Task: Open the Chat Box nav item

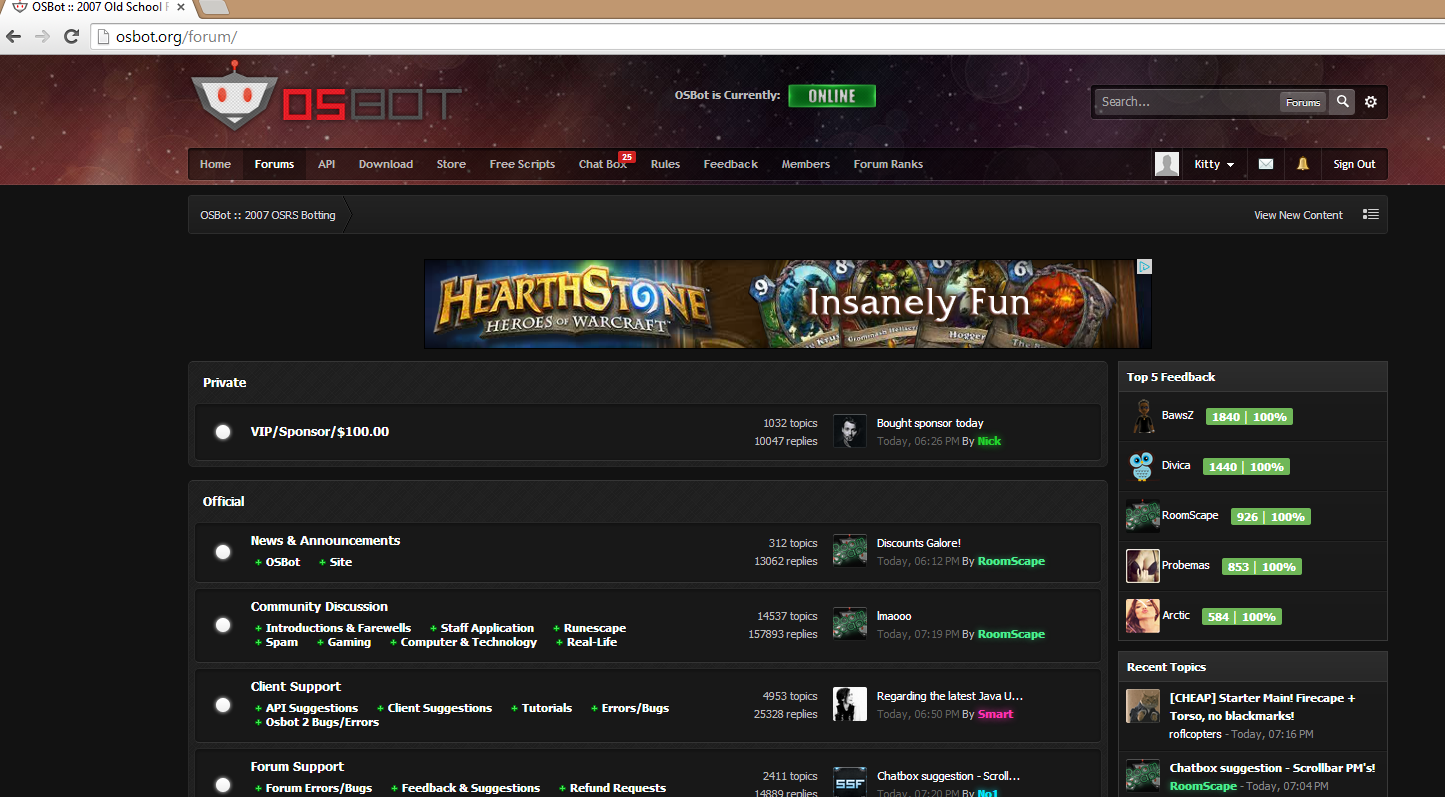Action: click(603, 164)
